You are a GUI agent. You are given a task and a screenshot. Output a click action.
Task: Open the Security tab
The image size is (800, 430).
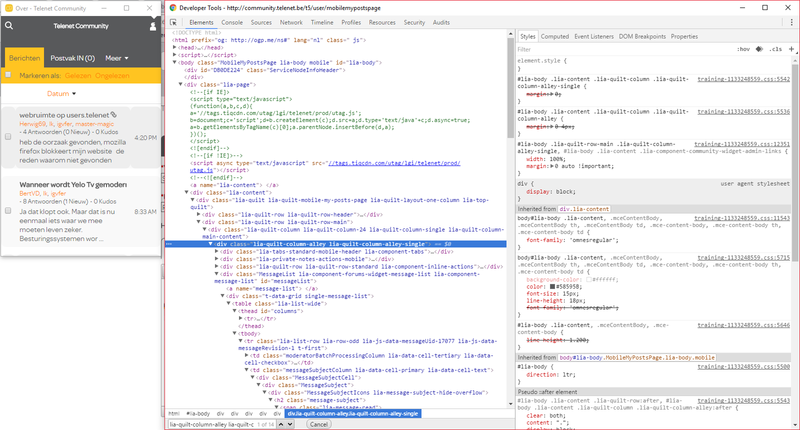pos(414,22)
